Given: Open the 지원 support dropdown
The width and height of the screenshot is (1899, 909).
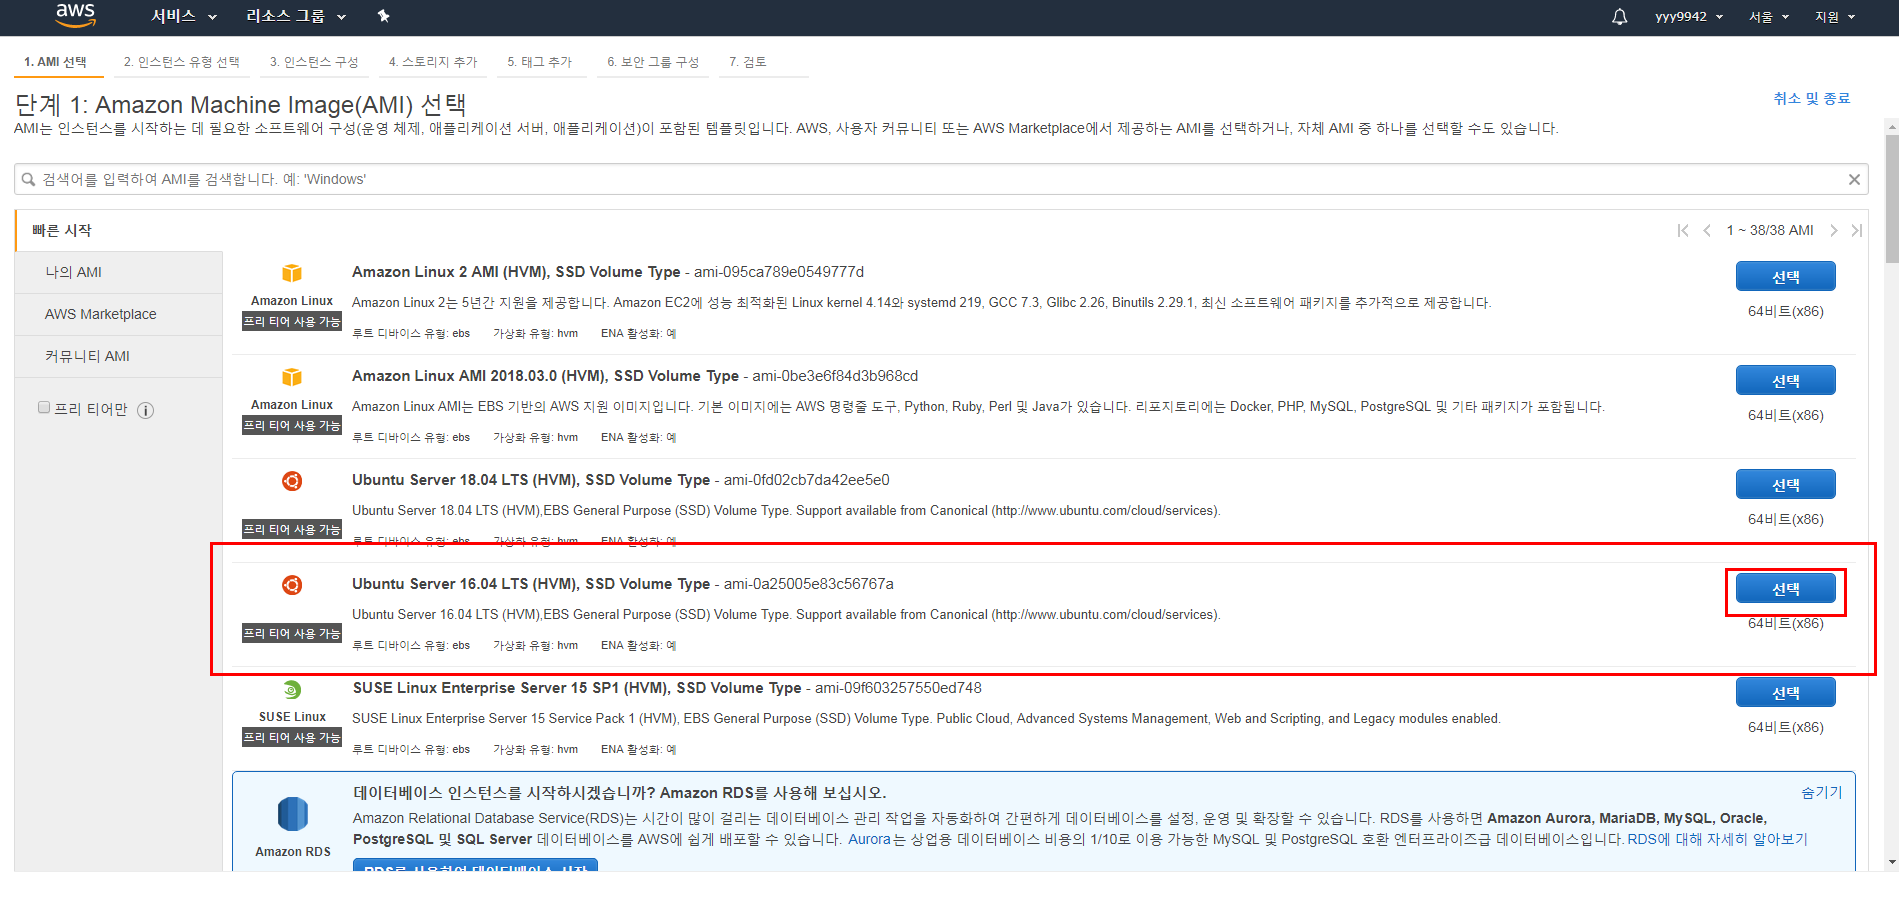Looking at the screenshot, I should click(1835, 17).
